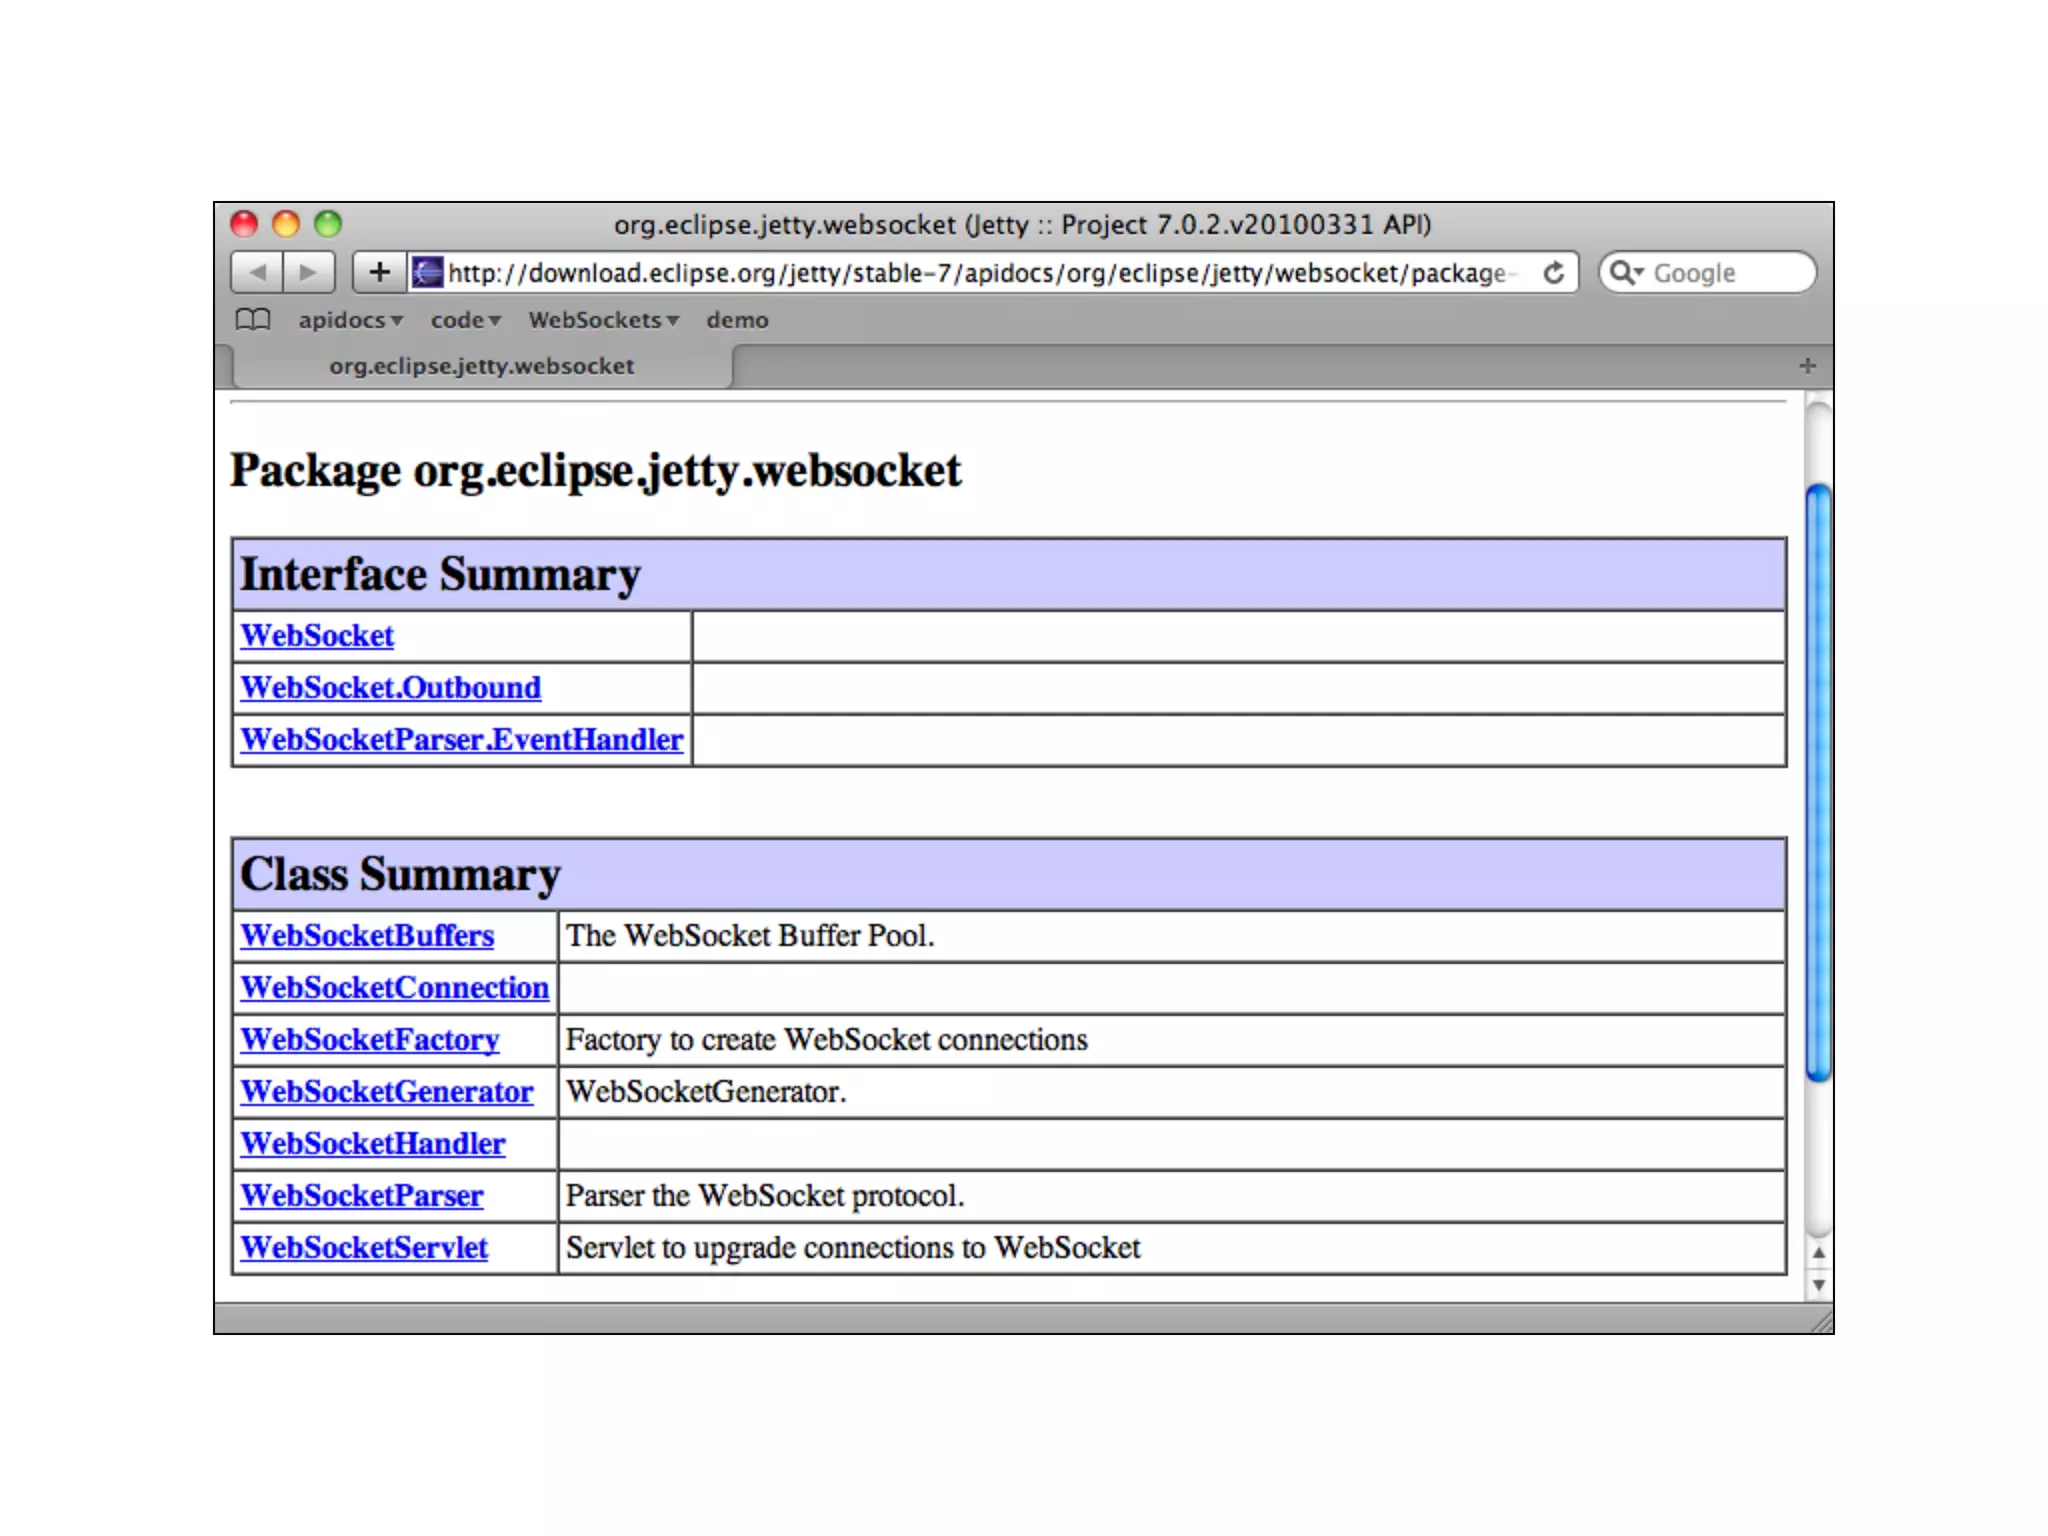Open the bookmarks book icon
The width and height of the screenshot is (2048, 1536).
pyautogui.click(x=253, y=320)
